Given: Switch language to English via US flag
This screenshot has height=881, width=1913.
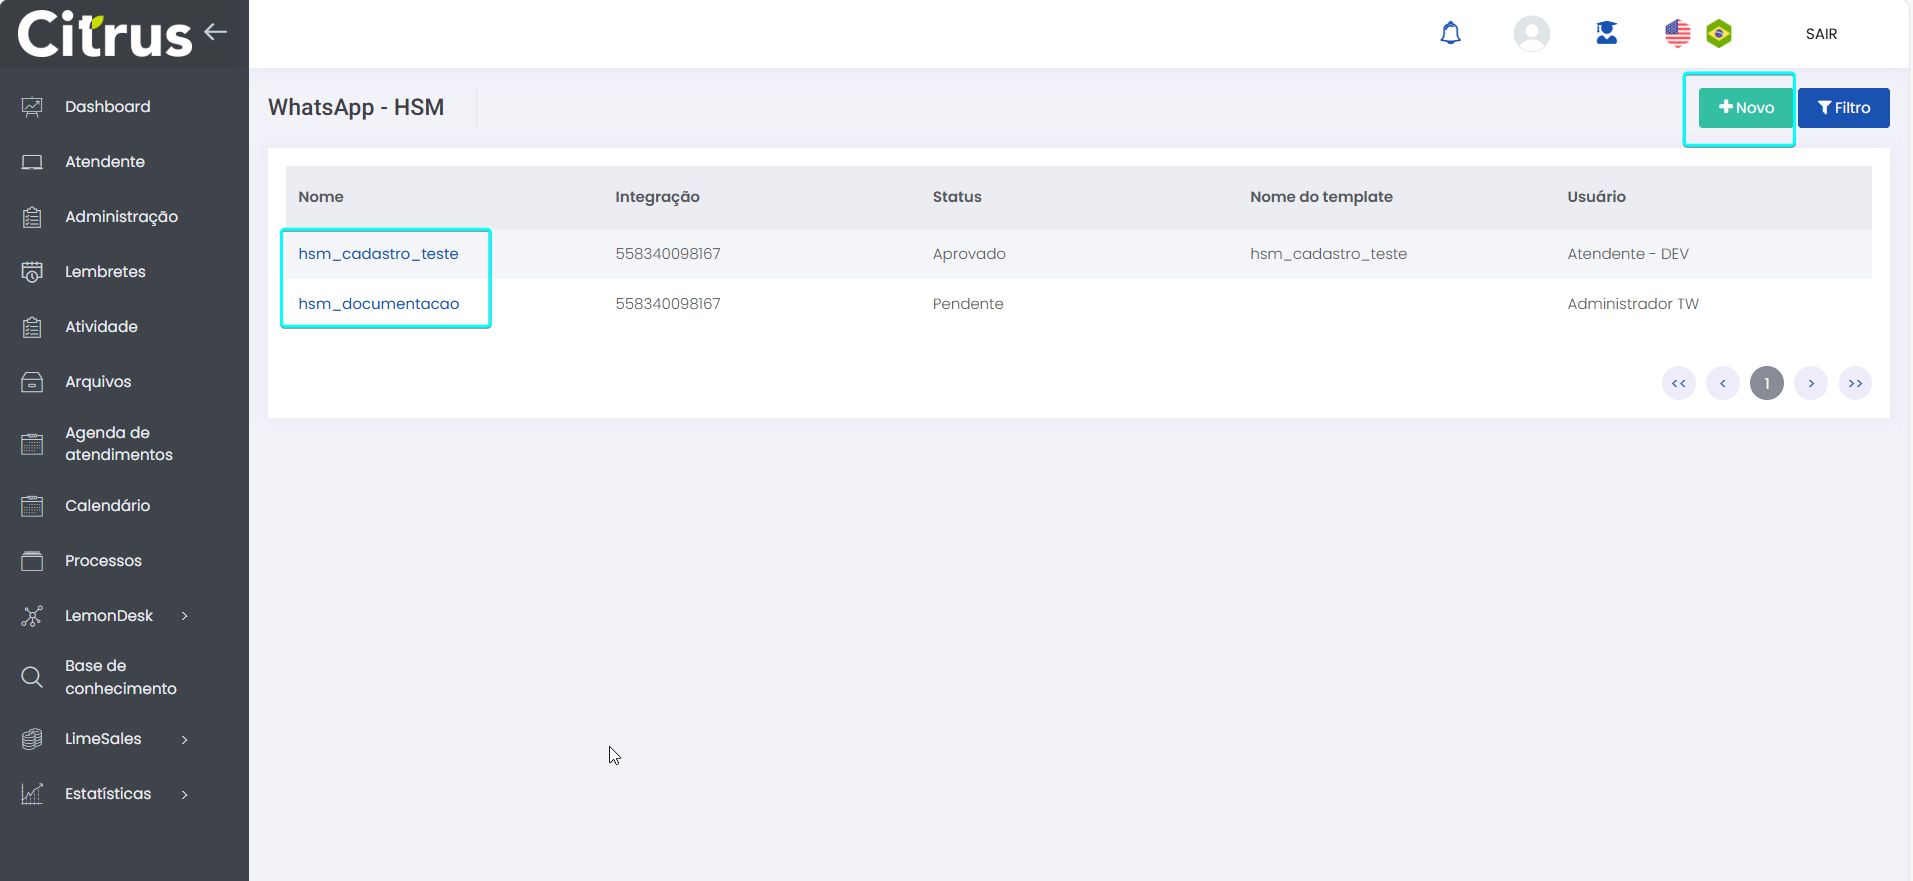Looking at the screenshot, I should click(x=1677, y=34).
